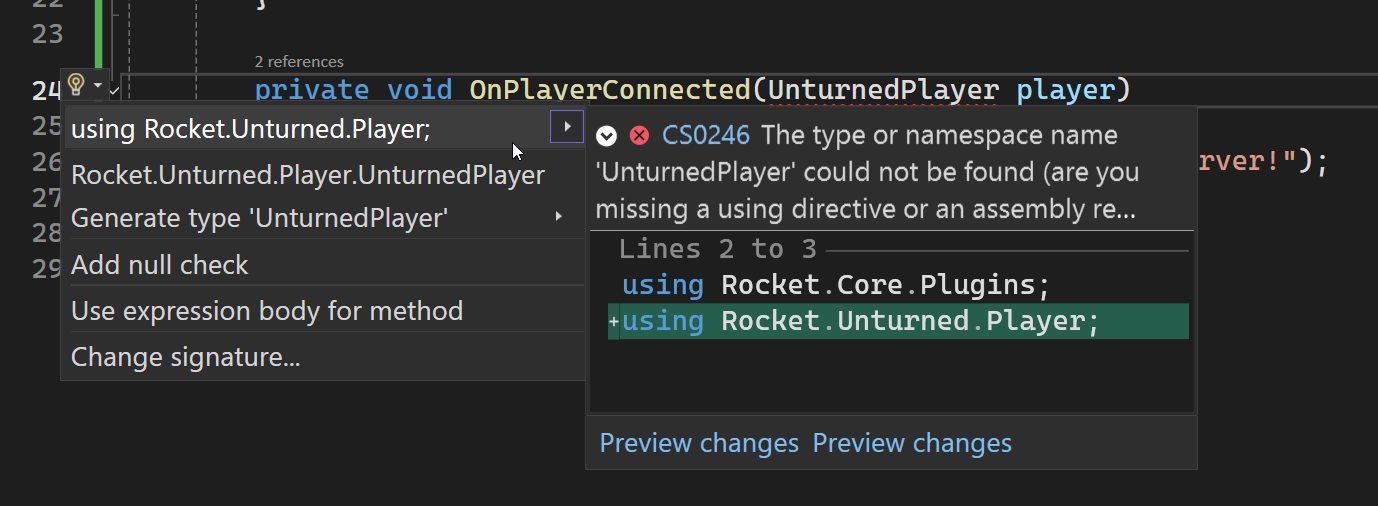This screenshot has height=506, width=1378.
Task: Select Generate type 'UnturnedPlayer' option
Action: (259, 218)
